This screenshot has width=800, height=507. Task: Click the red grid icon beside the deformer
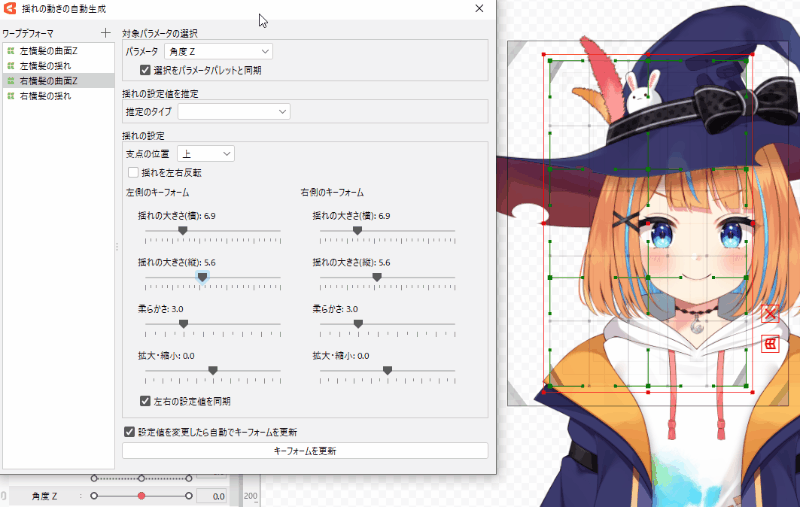[x=770, y=344]
